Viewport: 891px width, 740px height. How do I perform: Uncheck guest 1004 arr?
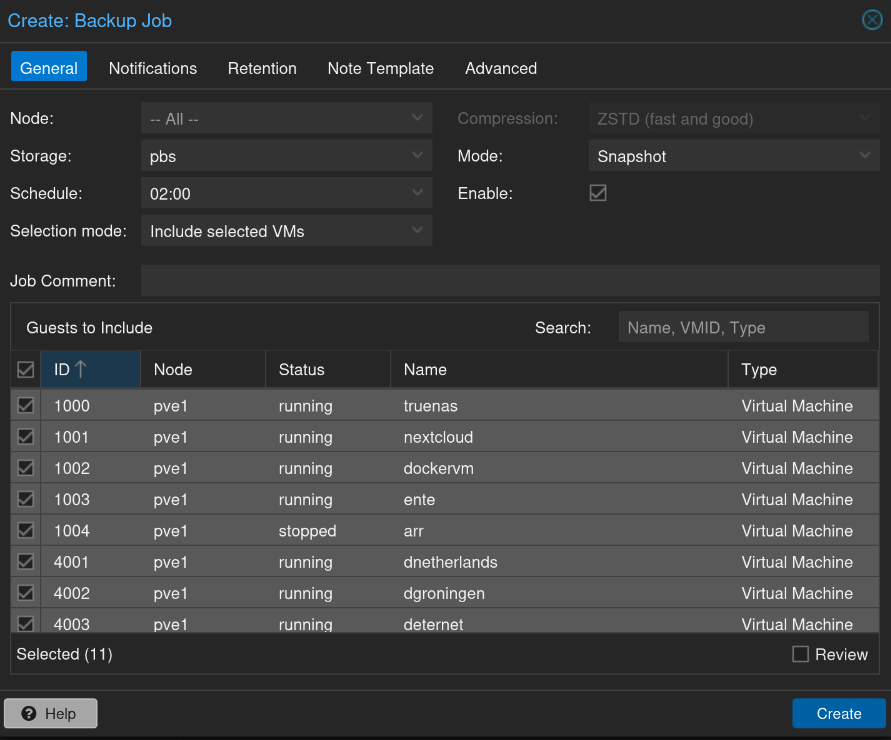pos(26,530)
